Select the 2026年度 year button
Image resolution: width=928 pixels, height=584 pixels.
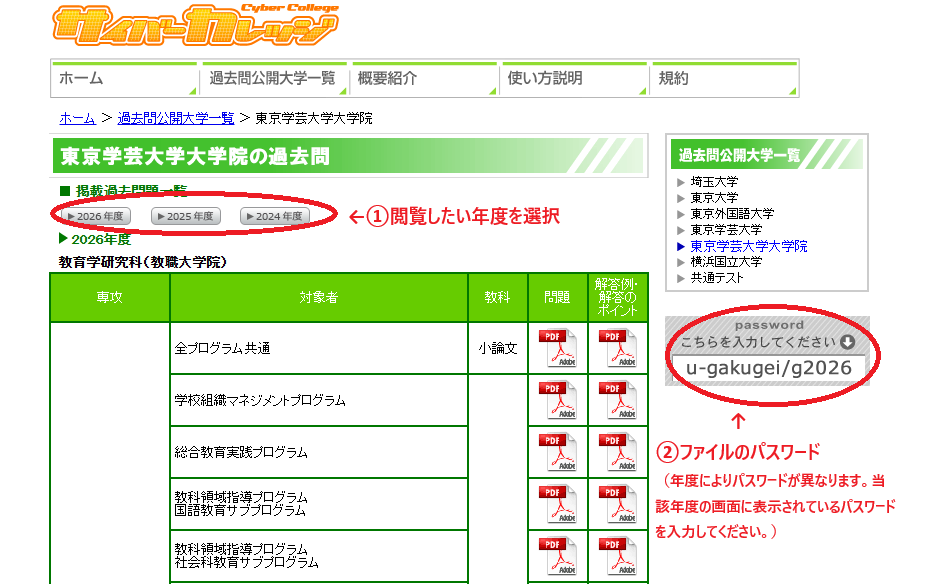(96, 216)
